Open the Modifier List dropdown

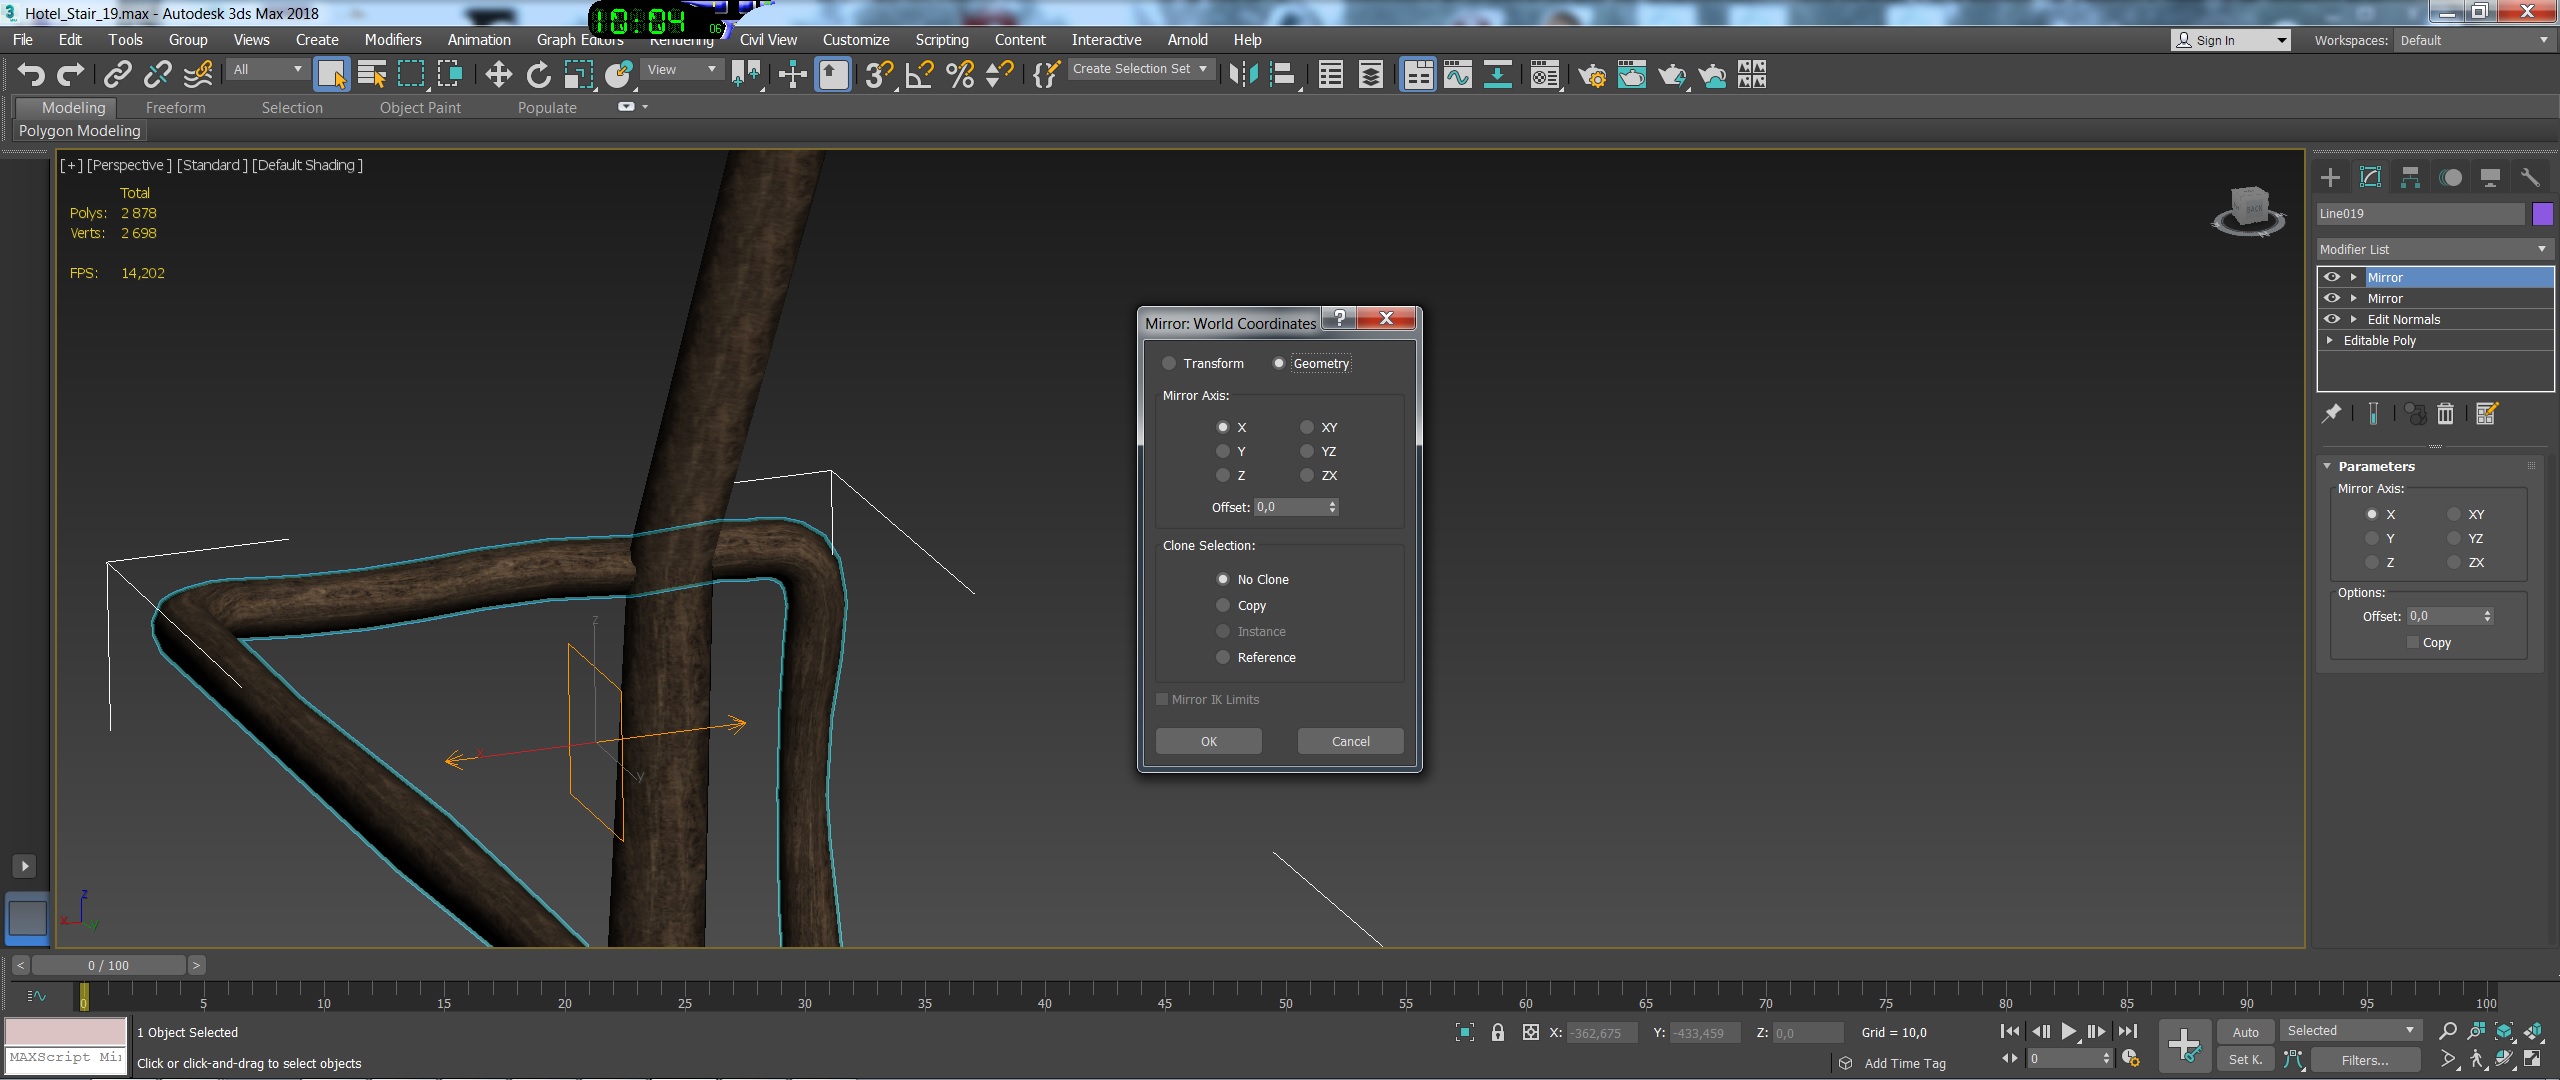2434,249
